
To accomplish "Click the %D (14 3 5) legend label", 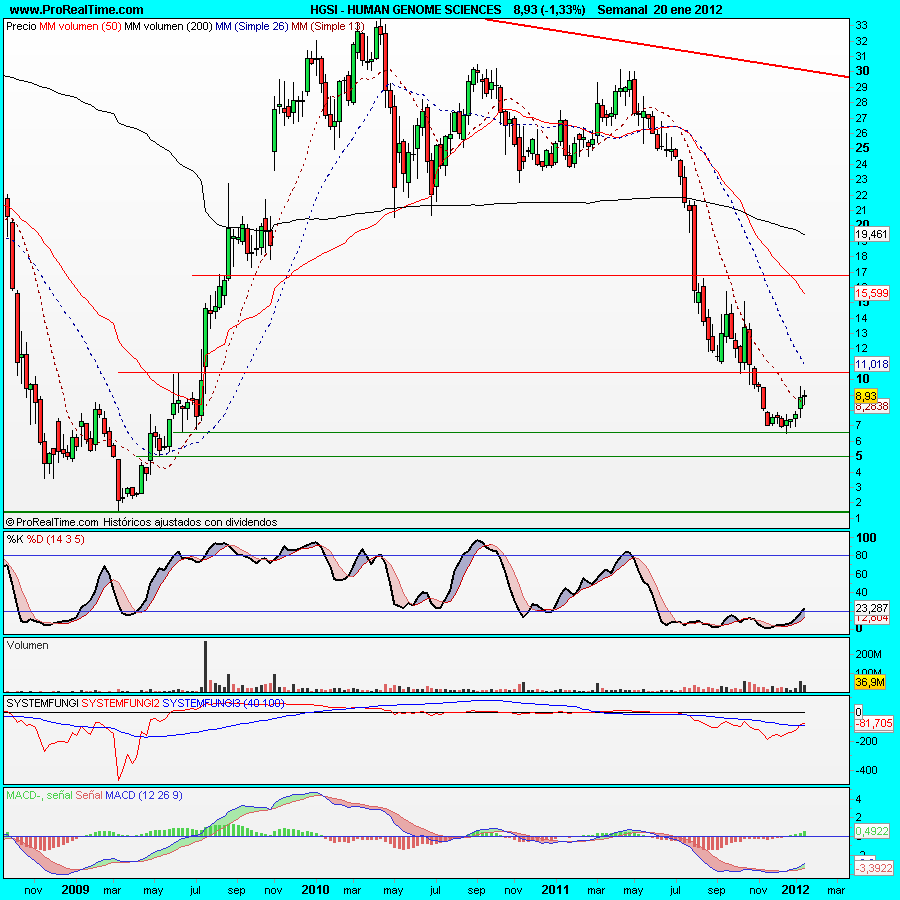I will click(56, 539).
